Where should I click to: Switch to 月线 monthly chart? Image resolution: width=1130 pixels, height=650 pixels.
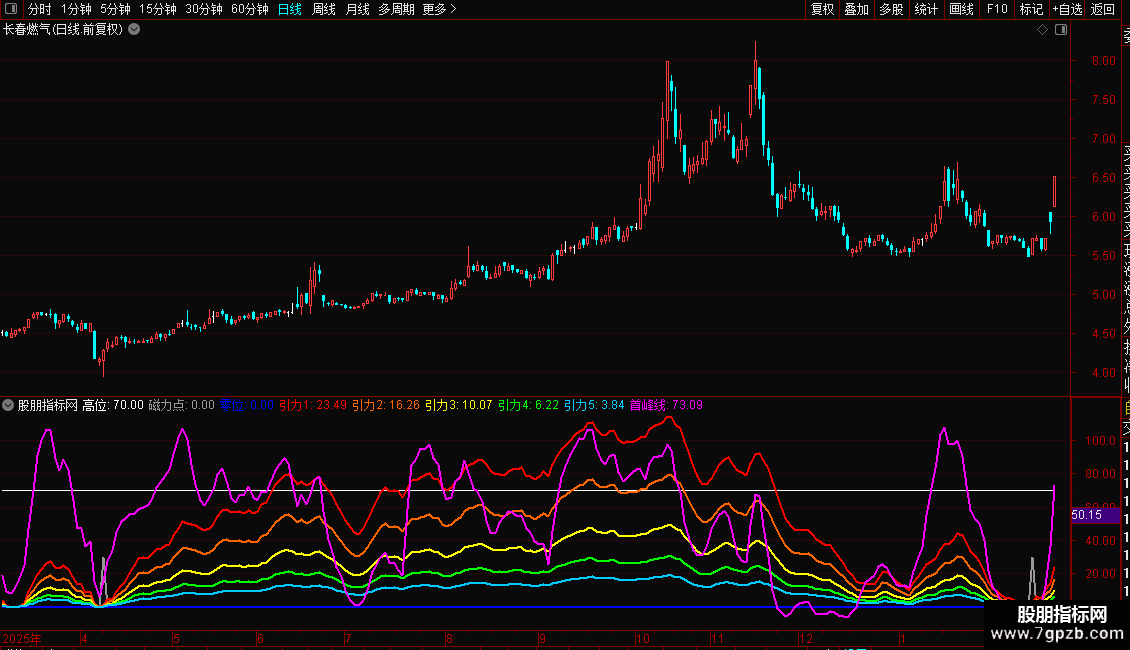[357, 9]
